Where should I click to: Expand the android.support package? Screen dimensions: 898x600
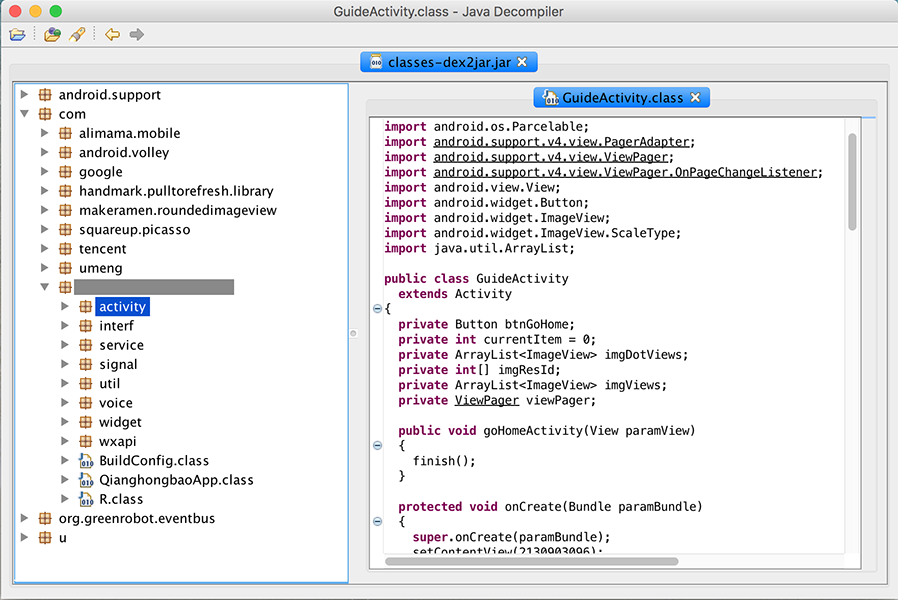click(x=25, y=95)
